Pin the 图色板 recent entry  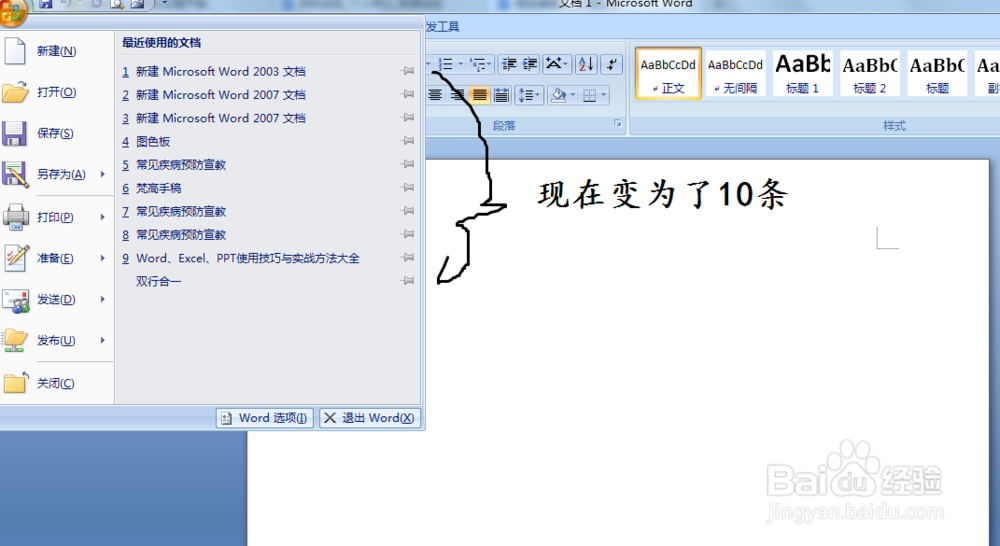pyautogui.click(x=408, y=141)
